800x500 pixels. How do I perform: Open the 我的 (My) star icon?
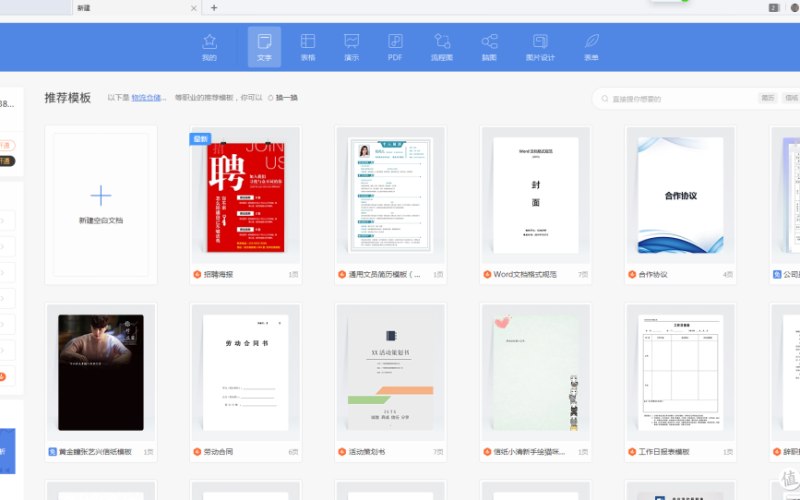point(209,47)
